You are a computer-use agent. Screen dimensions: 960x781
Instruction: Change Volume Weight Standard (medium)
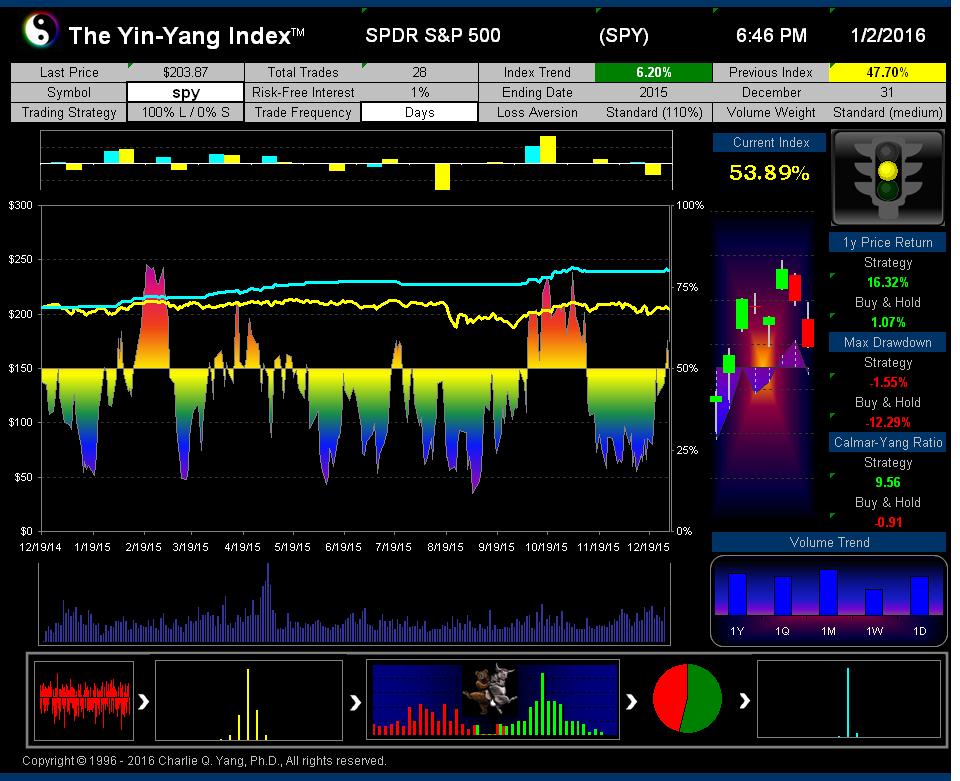coord(887,113)
